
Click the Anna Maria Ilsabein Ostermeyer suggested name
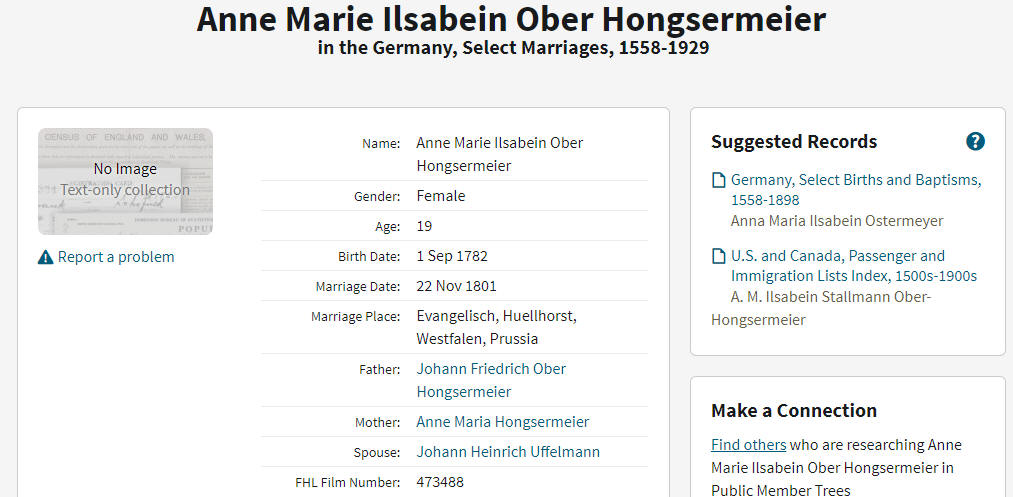click(837, 221)
